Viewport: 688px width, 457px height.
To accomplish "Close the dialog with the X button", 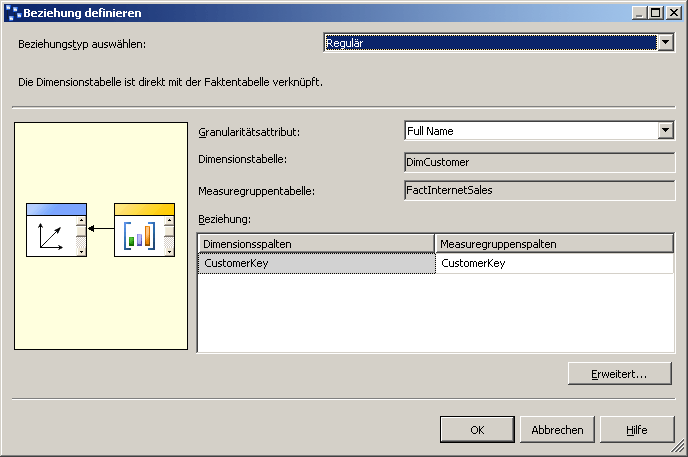I will [673, 13].
